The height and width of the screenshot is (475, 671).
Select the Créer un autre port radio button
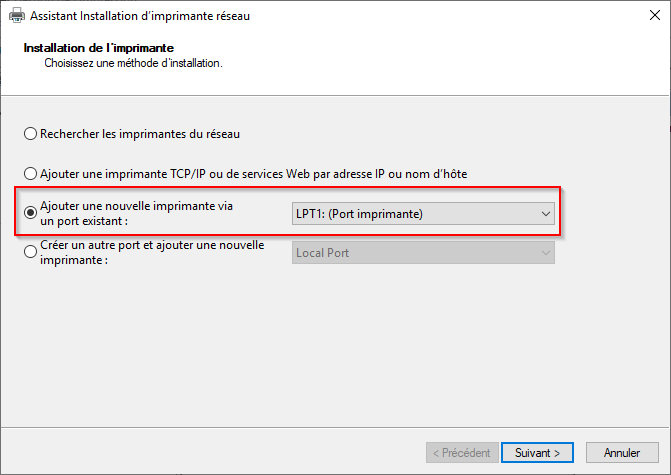coord(30,252)
